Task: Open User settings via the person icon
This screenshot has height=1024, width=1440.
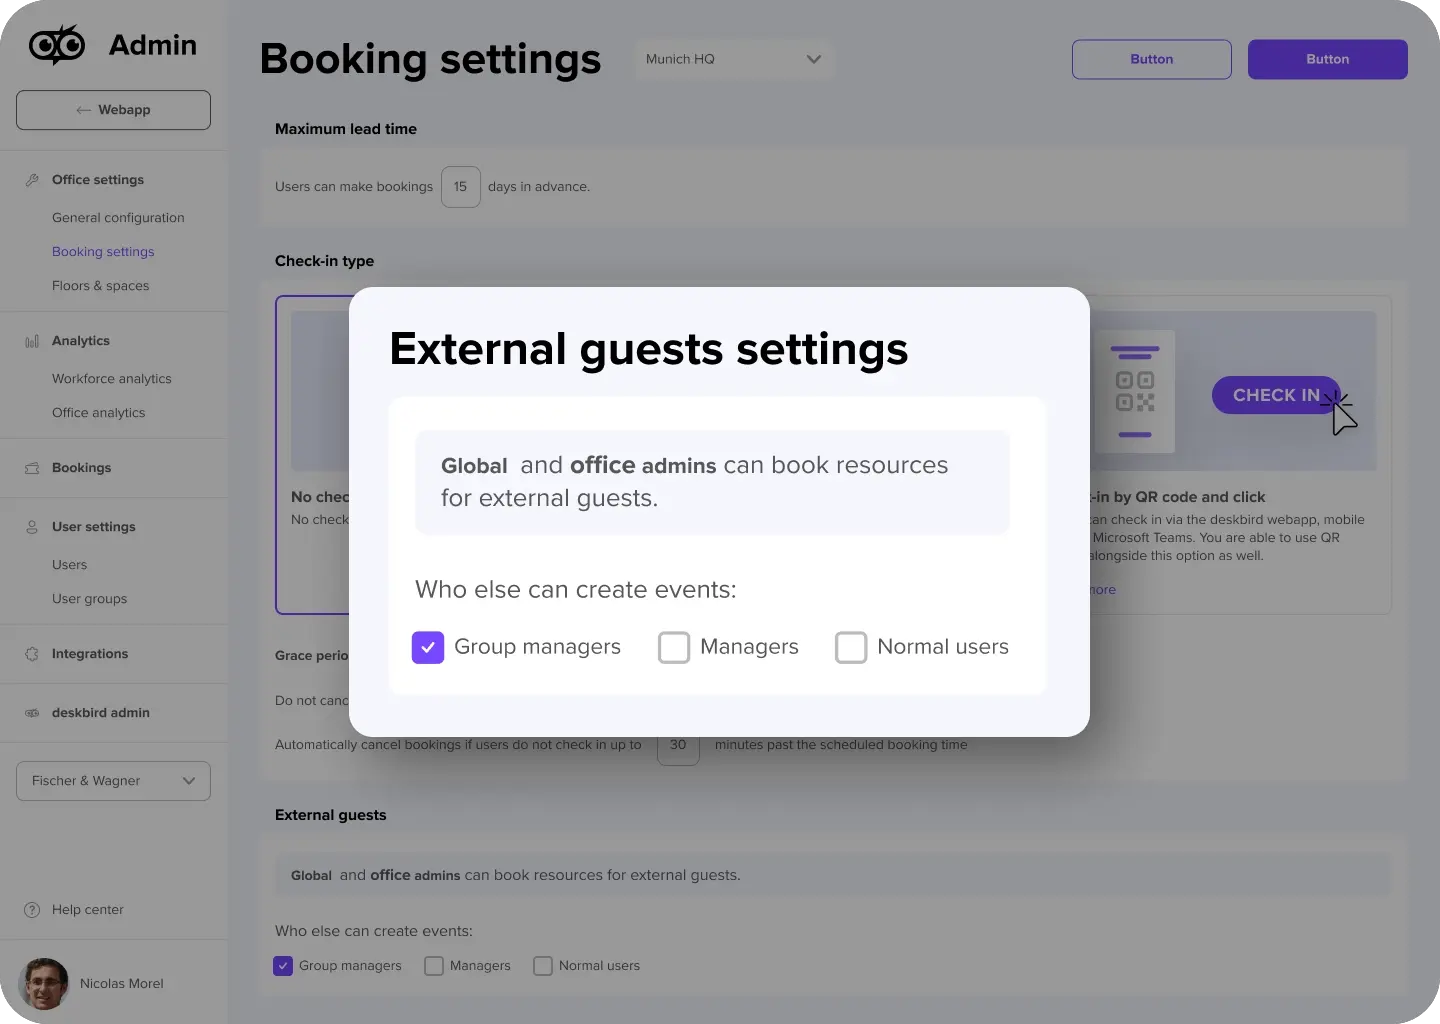Action: coord(31,527)
